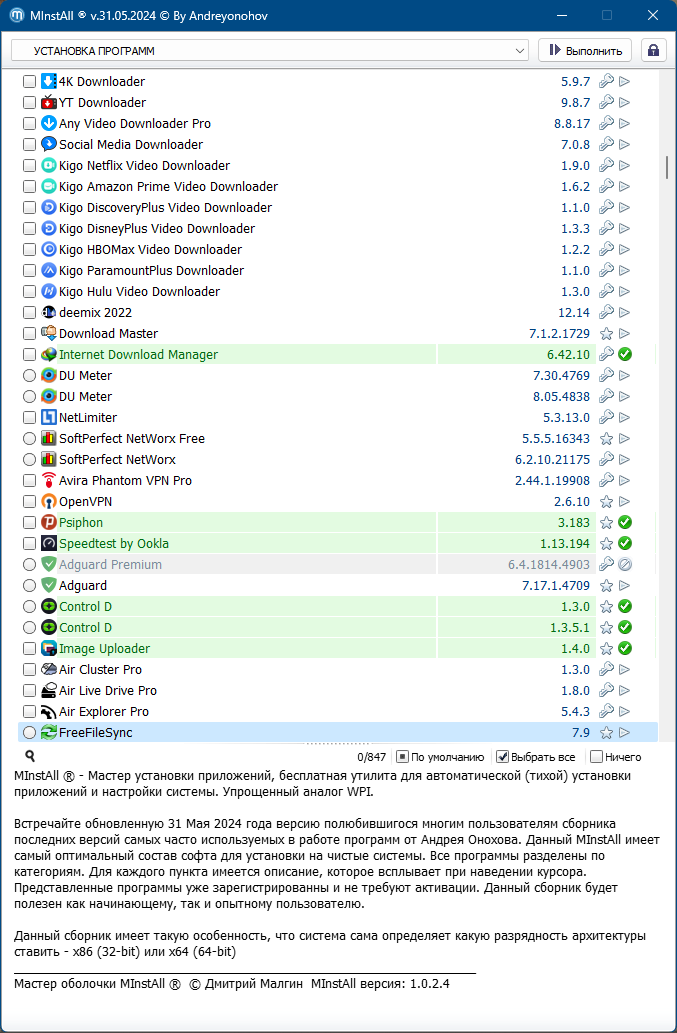Click the key icon for NetLimiter row
Screen dimensions: 677x1033
(607, 418)
